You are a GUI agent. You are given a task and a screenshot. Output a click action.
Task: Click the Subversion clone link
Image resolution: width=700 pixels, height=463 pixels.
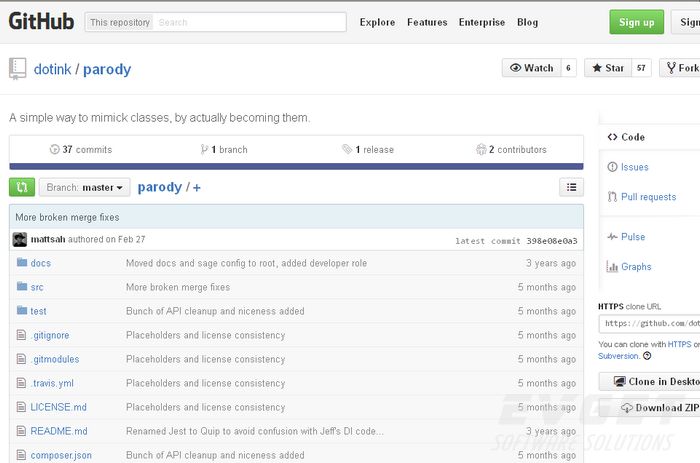coord(619,356)
